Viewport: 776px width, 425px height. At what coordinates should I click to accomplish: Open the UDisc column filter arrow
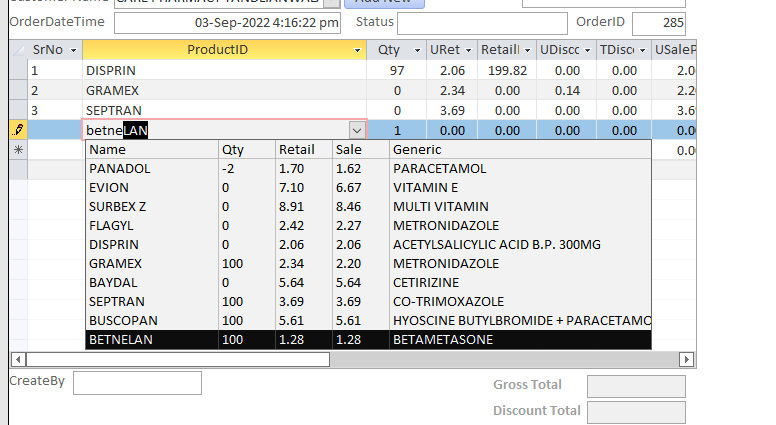click(x=587, y=50)
